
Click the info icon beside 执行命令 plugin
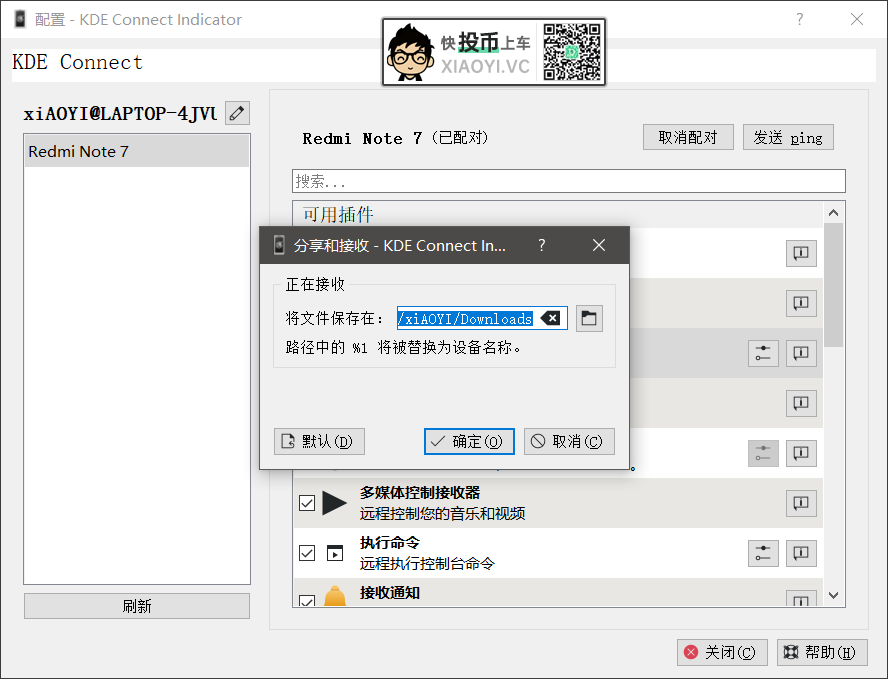point(800,553)
